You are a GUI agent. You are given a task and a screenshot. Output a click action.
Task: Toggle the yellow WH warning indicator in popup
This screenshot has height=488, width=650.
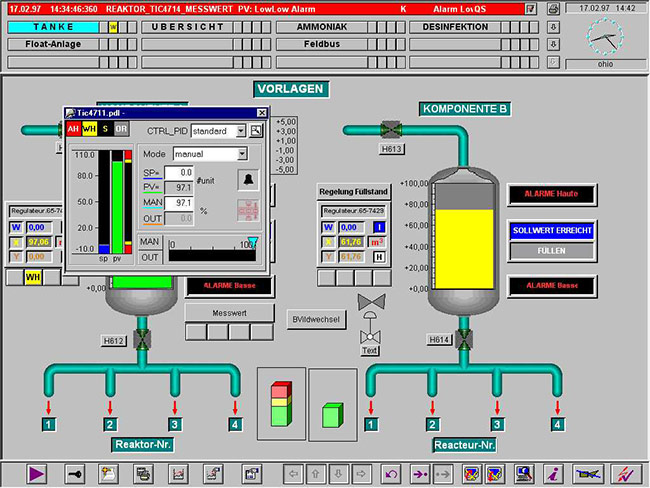[x=89, y=130]
